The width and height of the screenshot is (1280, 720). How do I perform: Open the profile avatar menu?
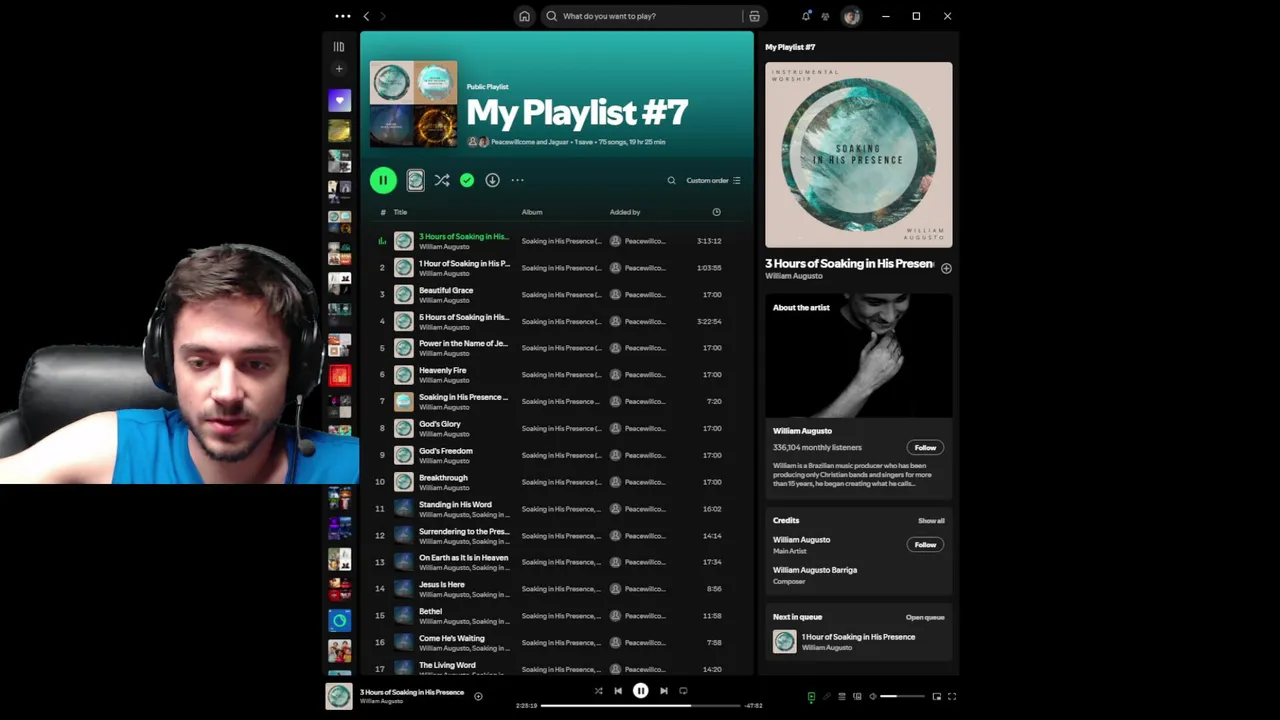click(x=851, y=16)
